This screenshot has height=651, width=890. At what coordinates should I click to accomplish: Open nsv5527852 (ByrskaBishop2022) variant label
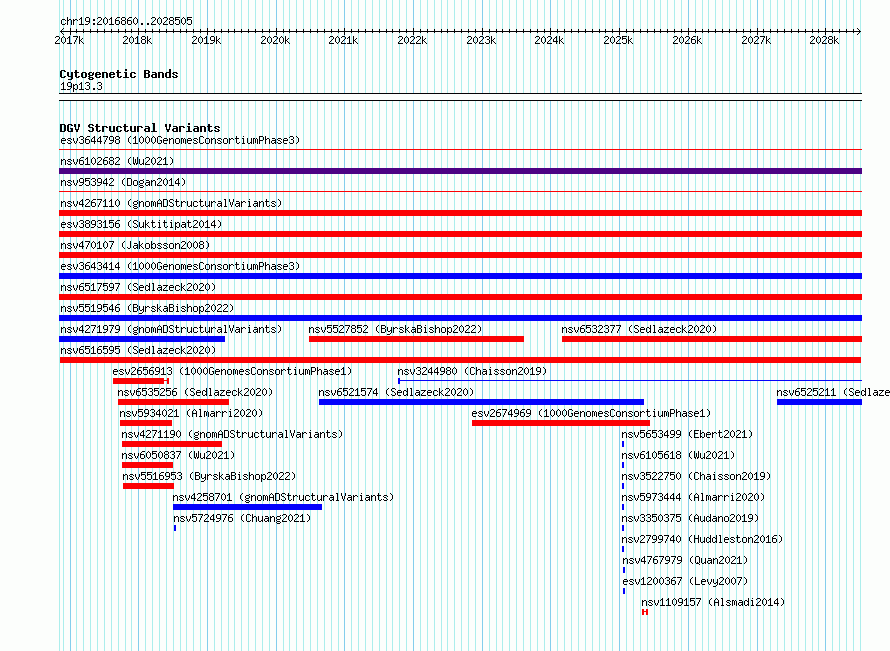(x=395, y=329)
